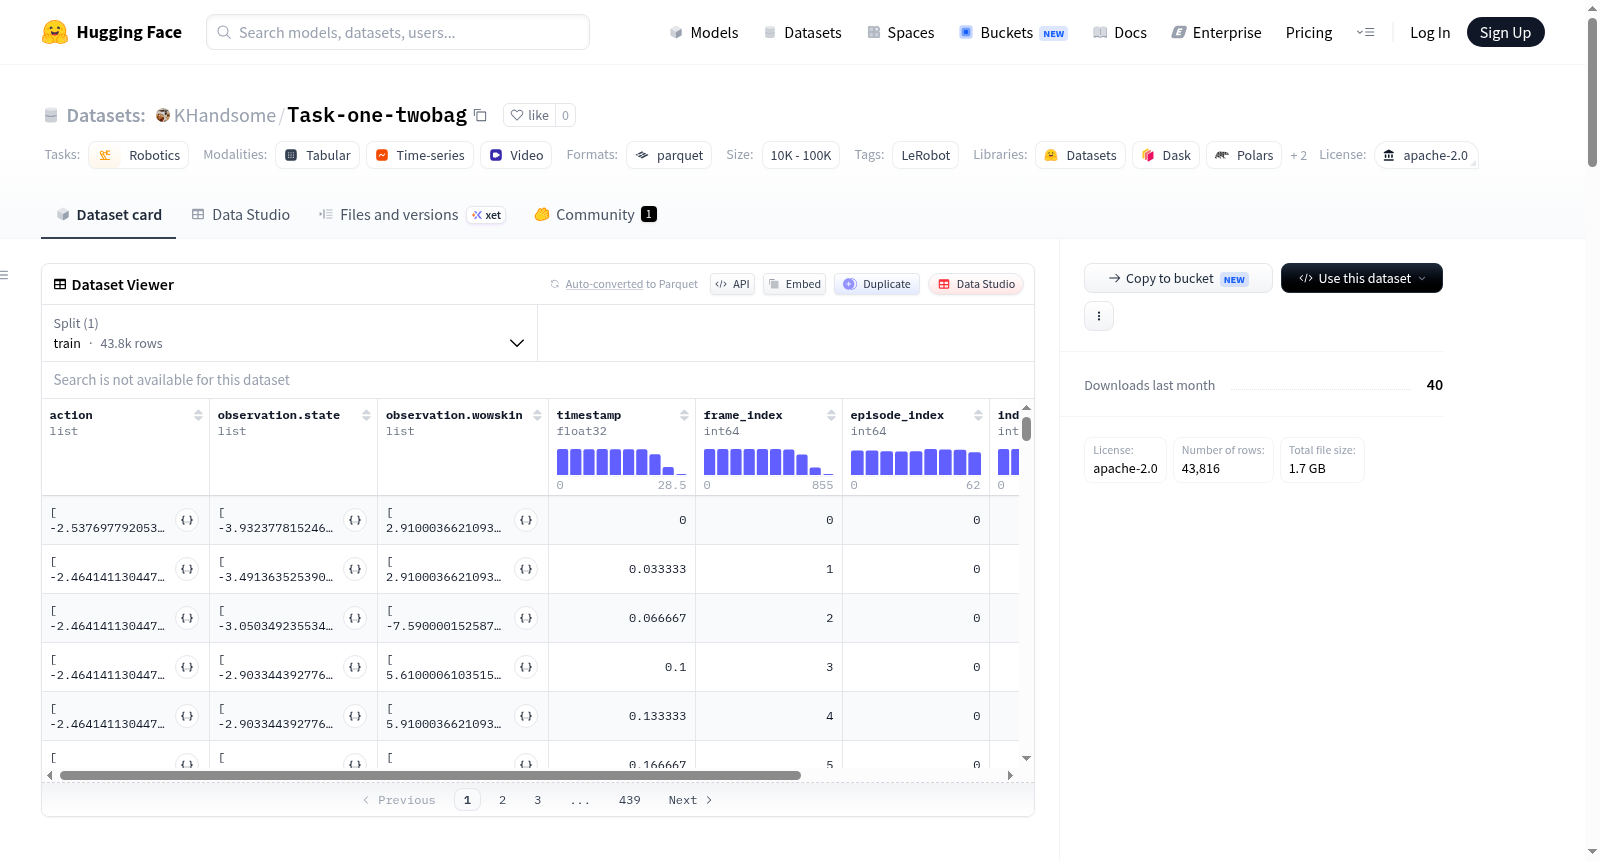Viewport: 1600px width, 861px height.
Task: Open the KHandsome profile link
Action: [x=225, y=115]
